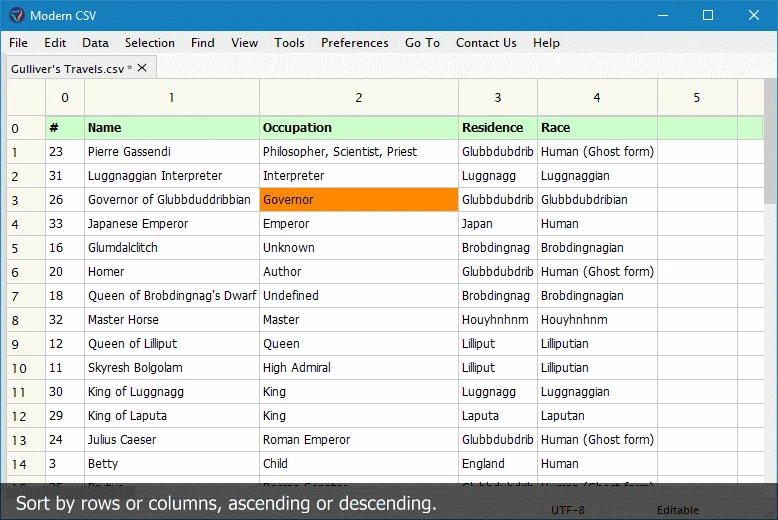Viewport: 778px width, 520px height.
Task: Select the Master Horse cell
Action: tap(172, 320)
